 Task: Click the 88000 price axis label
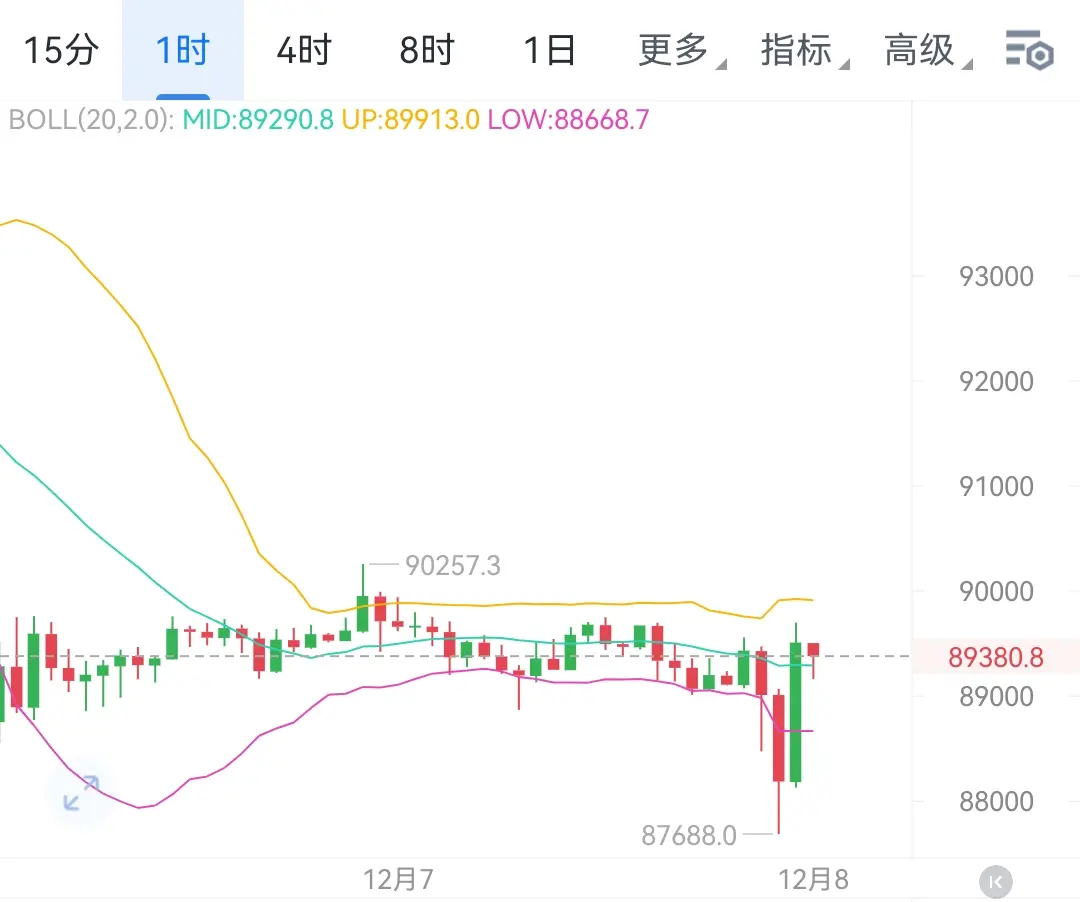coord(996,801)
